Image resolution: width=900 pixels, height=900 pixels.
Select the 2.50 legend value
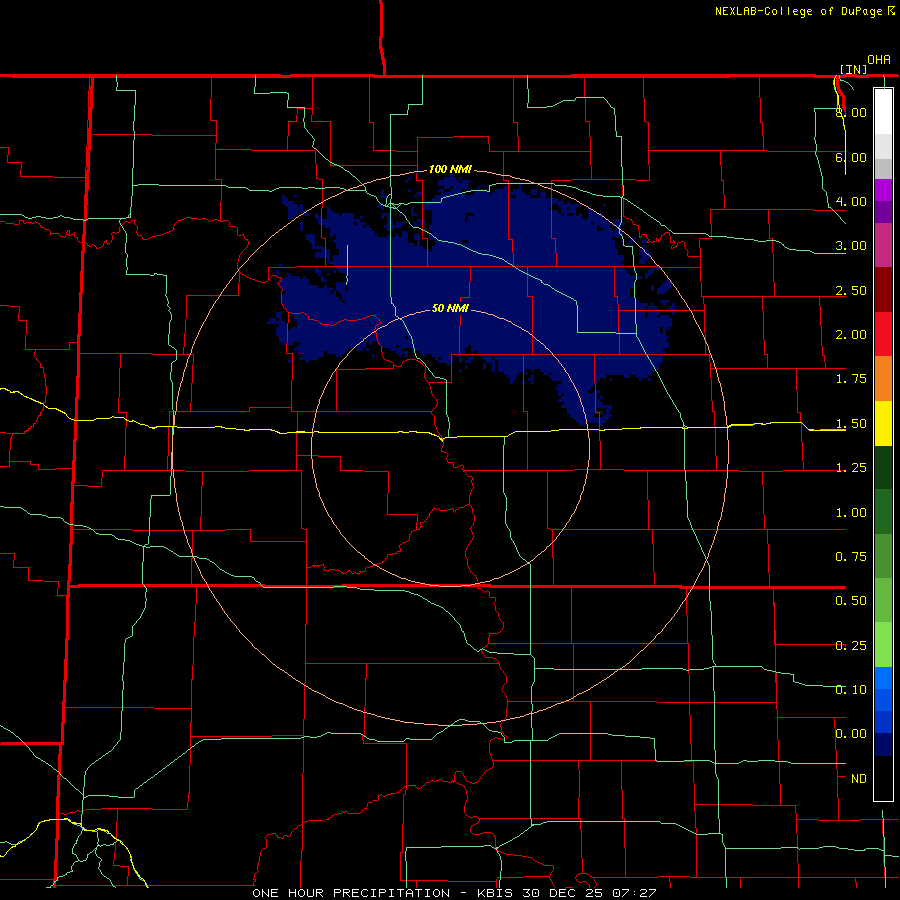point(851,290)
